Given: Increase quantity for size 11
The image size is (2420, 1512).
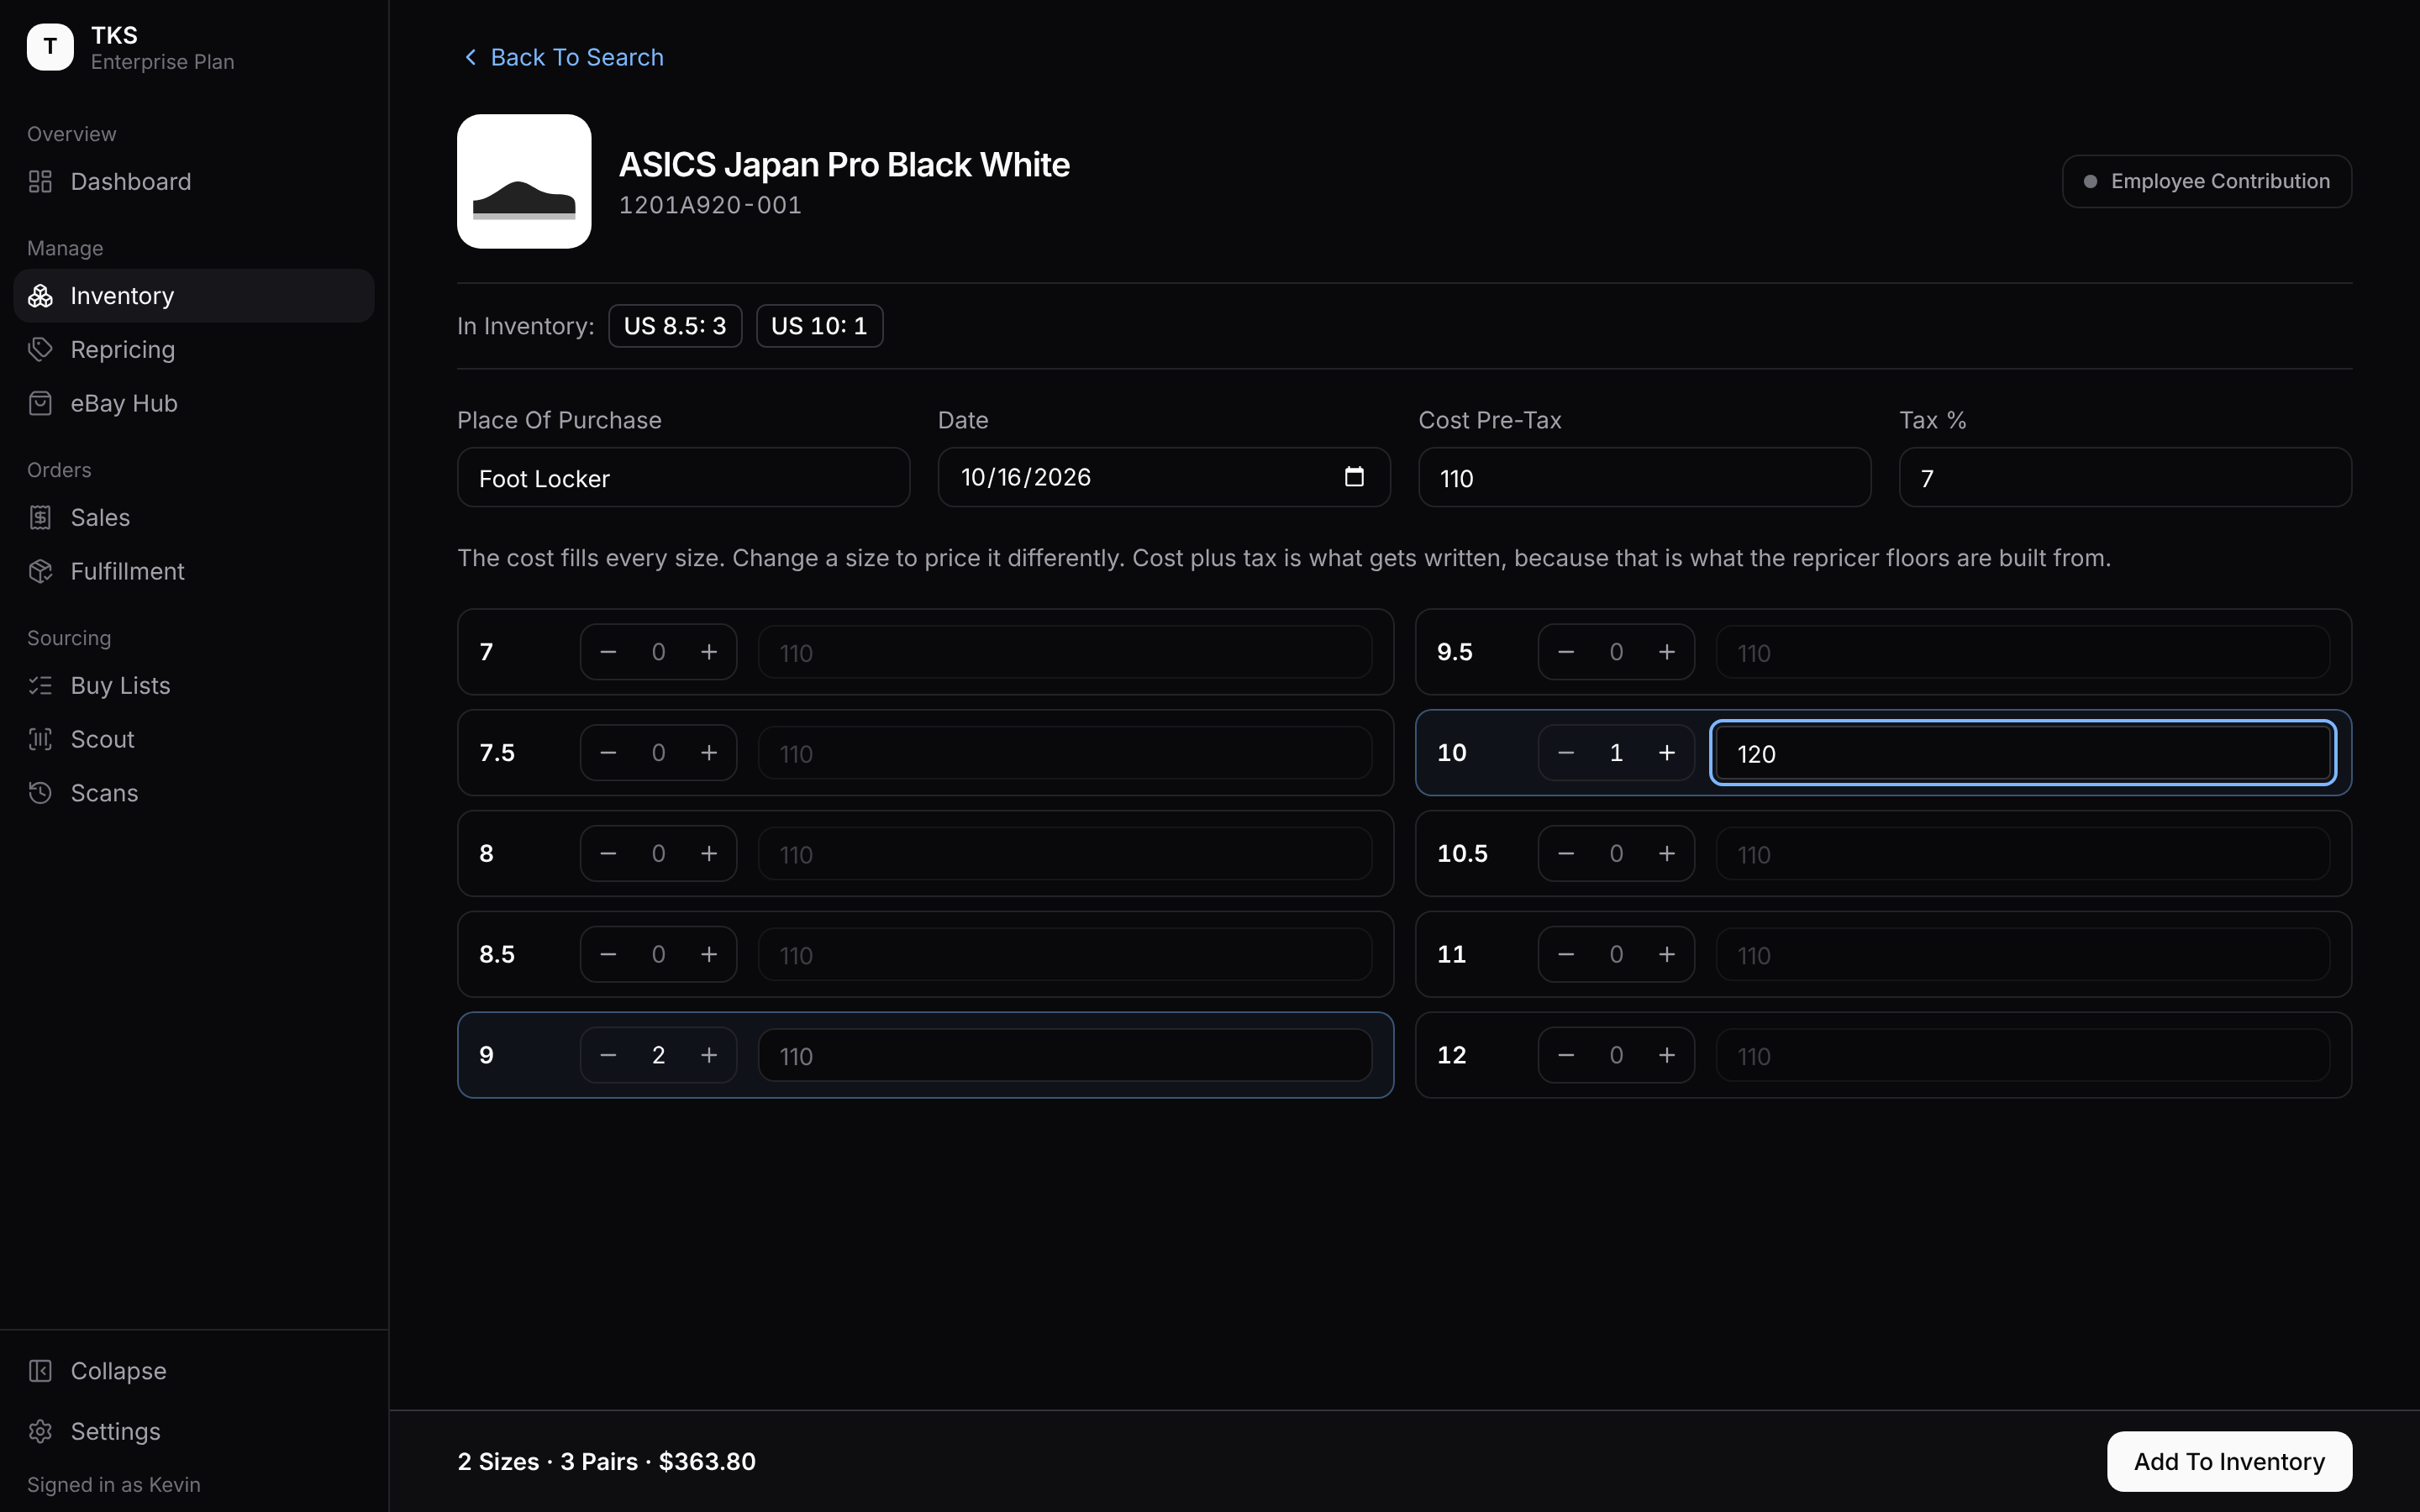Looking at the screenshot, I should pyautogui.click(x=1667, y=954).
